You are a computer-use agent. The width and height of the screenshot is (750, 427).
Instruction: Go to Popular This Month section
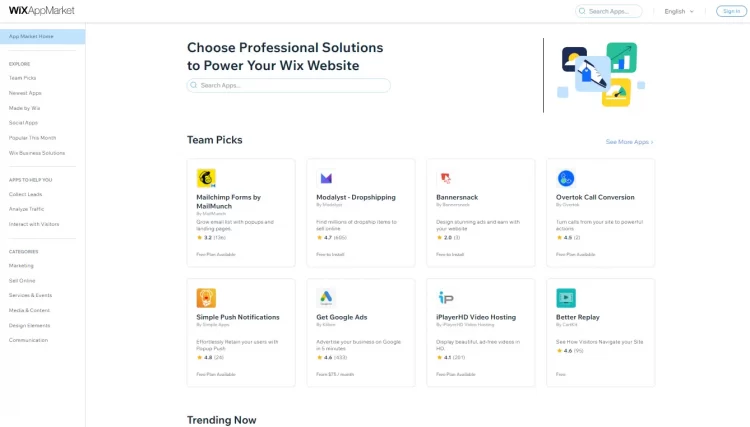pyautogui.click(x=32, y=138)
